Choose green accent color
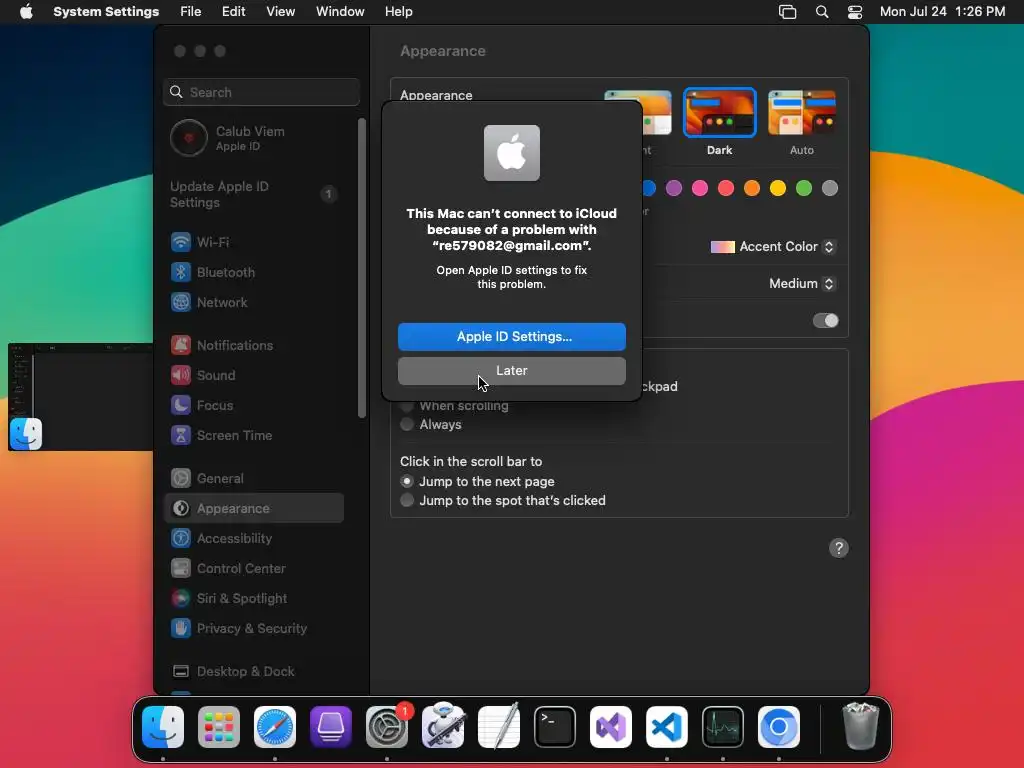 tap(804, 188)
